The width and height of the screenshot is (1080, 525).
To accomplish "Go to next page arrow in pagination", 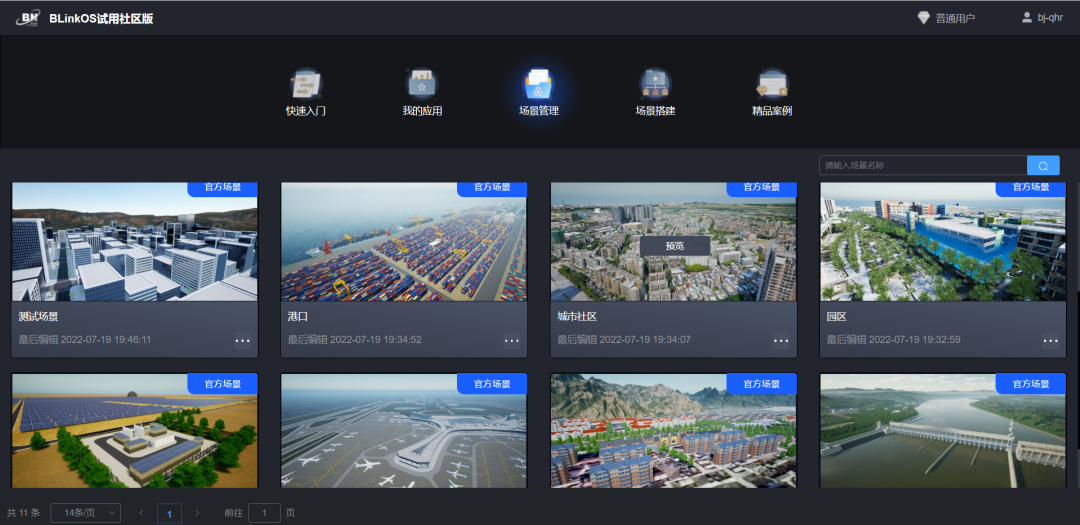I will 197,513.
